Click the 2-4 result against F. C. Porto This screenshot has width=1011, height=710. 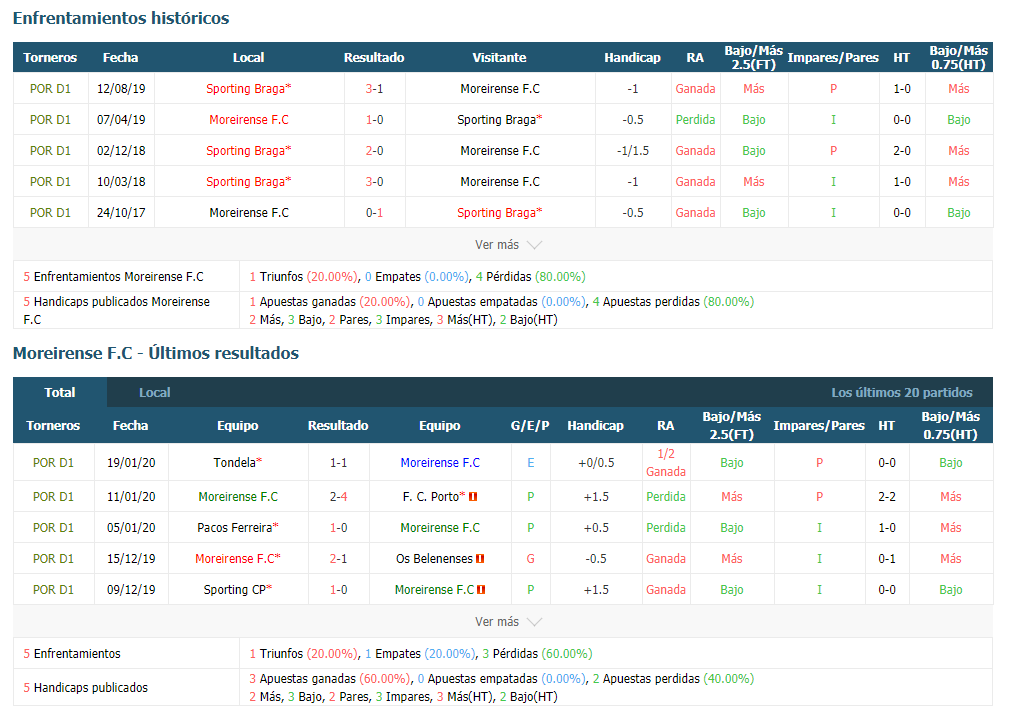(x=339, y=497)
